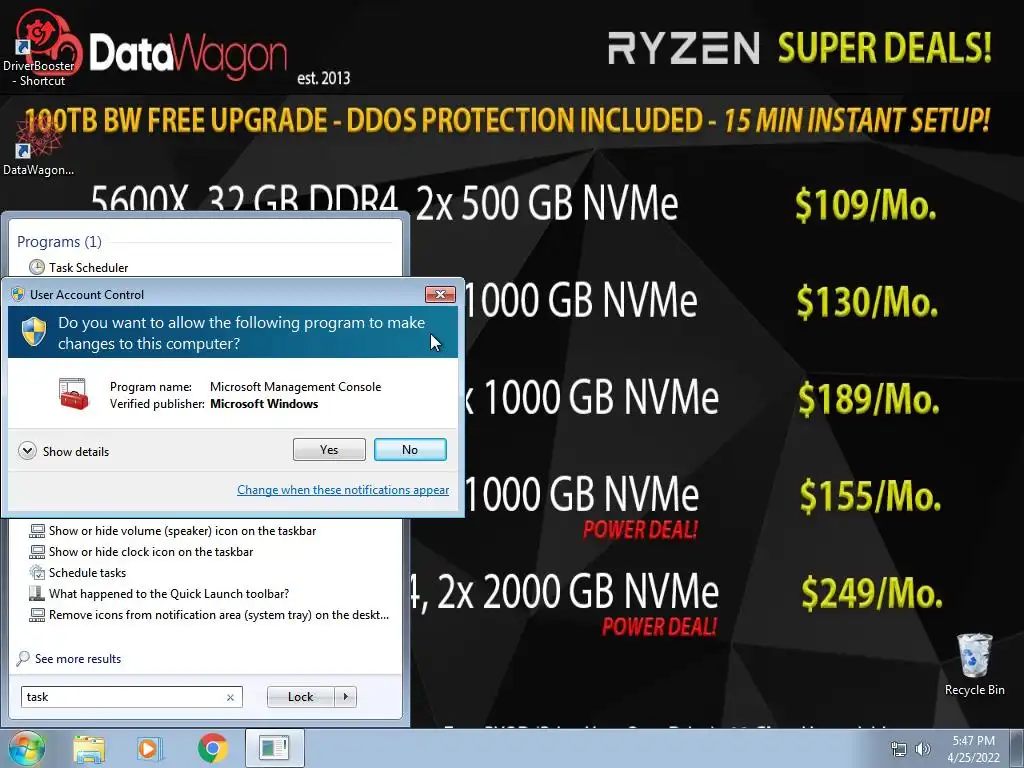Screen dimensions: 1024x768
Task: Click the icon next to the Quick Launch toolbar result
Action: (x=37, y=594)
